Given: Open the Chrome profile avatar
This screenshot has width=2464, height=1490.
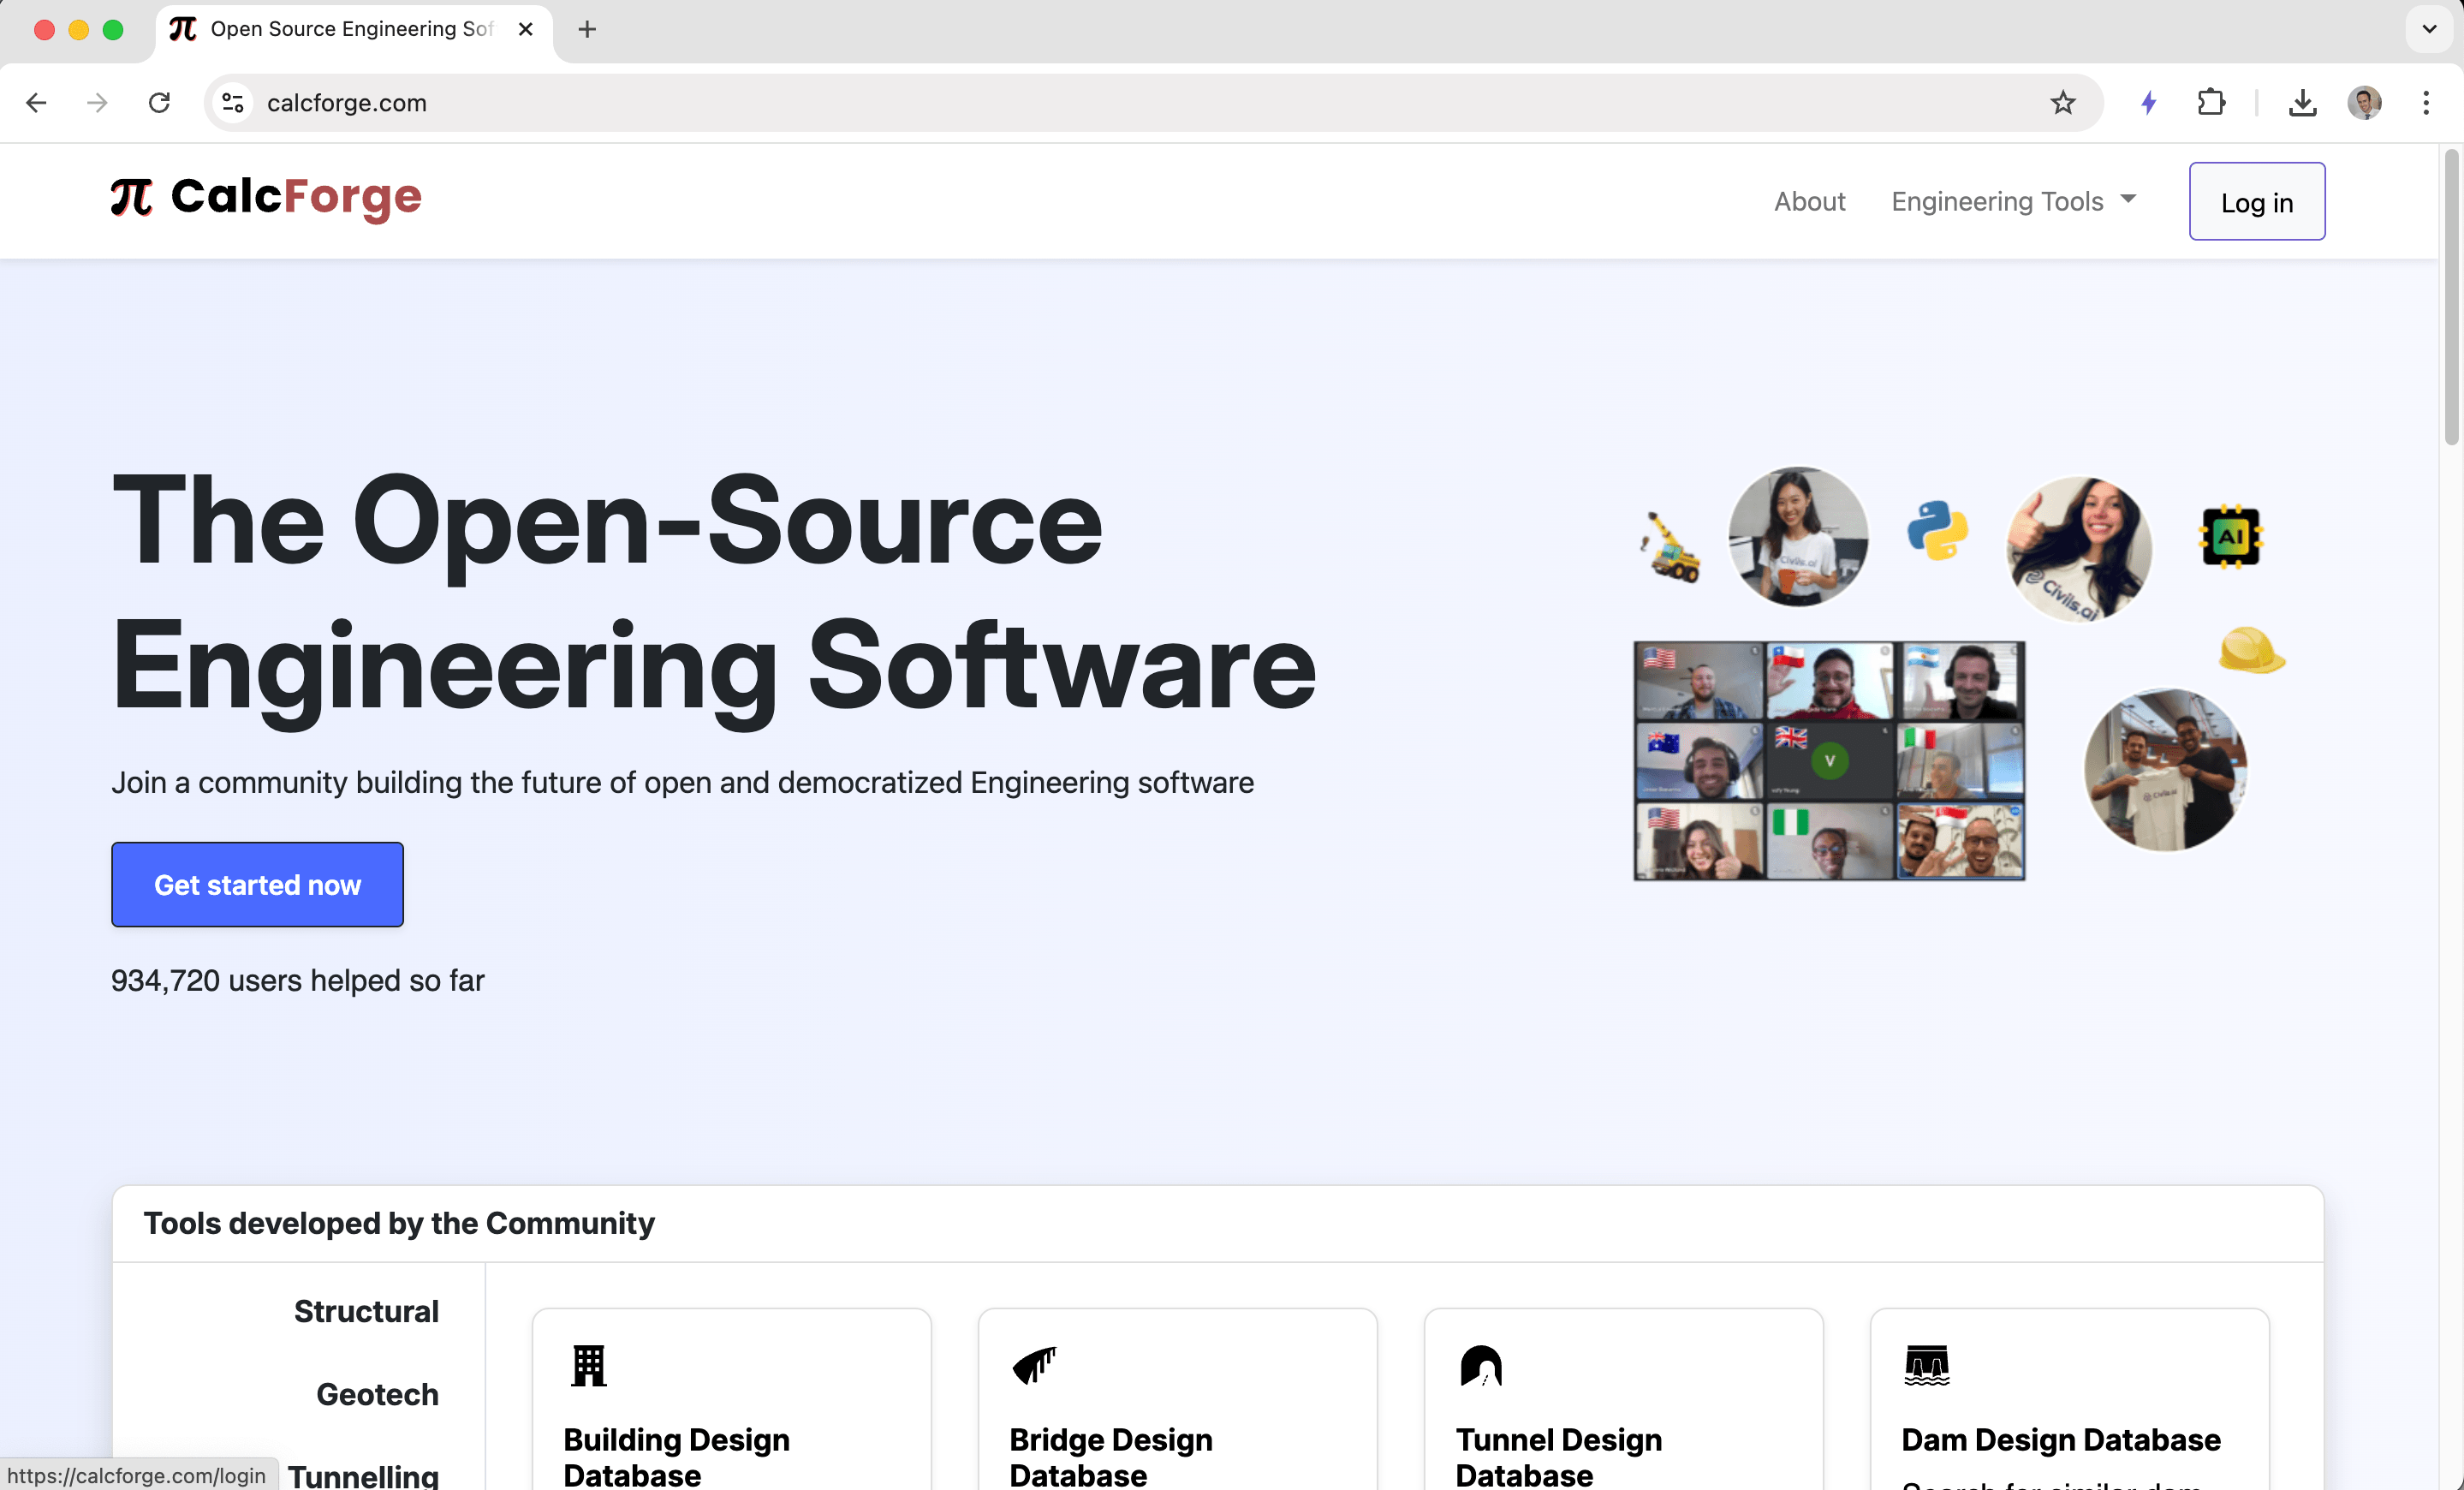Looking at the screenshot, I should pos(2364,103).
